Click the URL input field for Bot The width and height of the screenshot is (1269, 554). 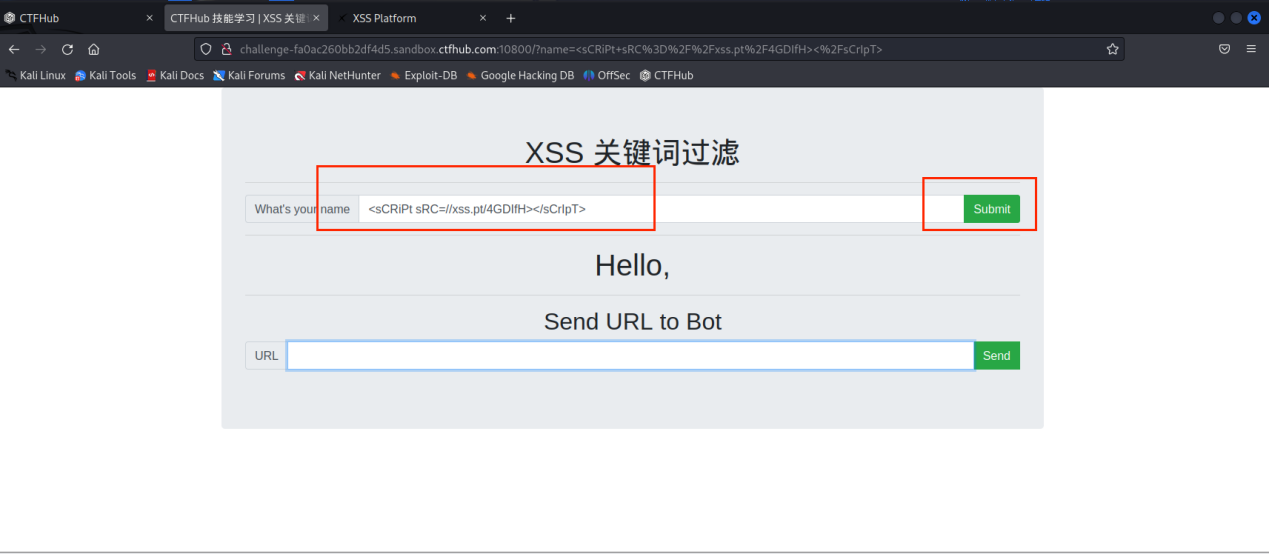(630, 355)
